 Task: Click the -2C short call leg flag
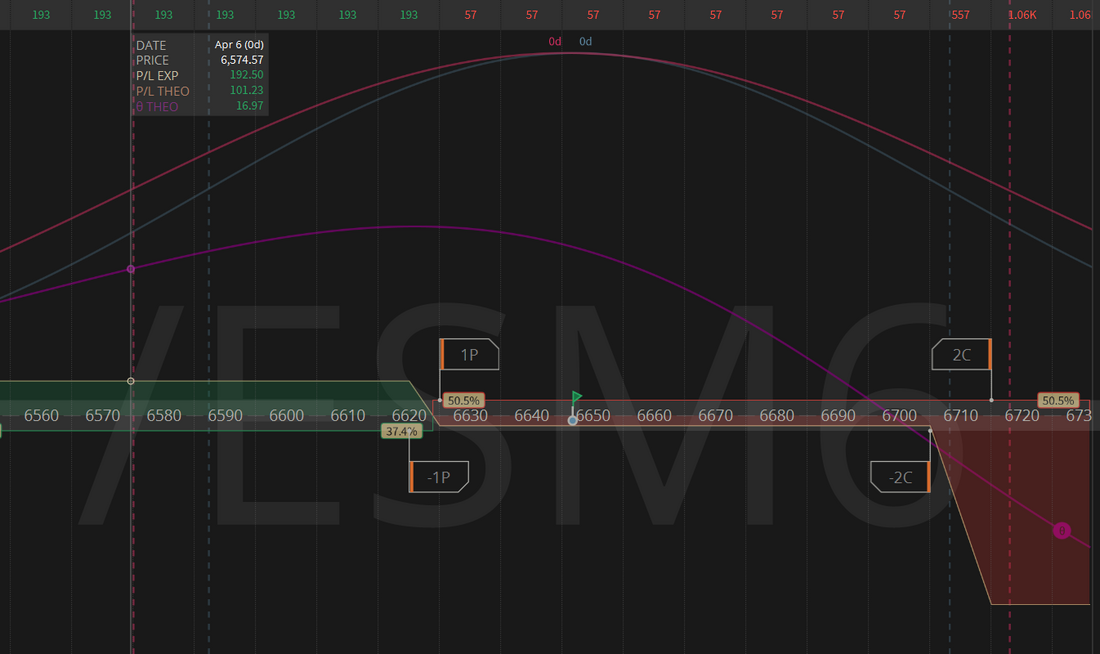[x=901, y=477]
